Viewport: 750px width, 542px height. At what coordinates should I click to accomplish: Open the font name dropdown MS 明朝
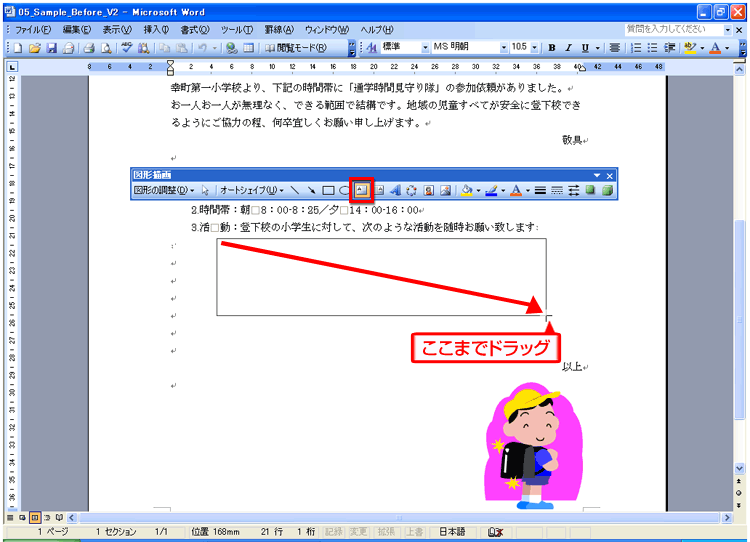(x=503, y=47)
